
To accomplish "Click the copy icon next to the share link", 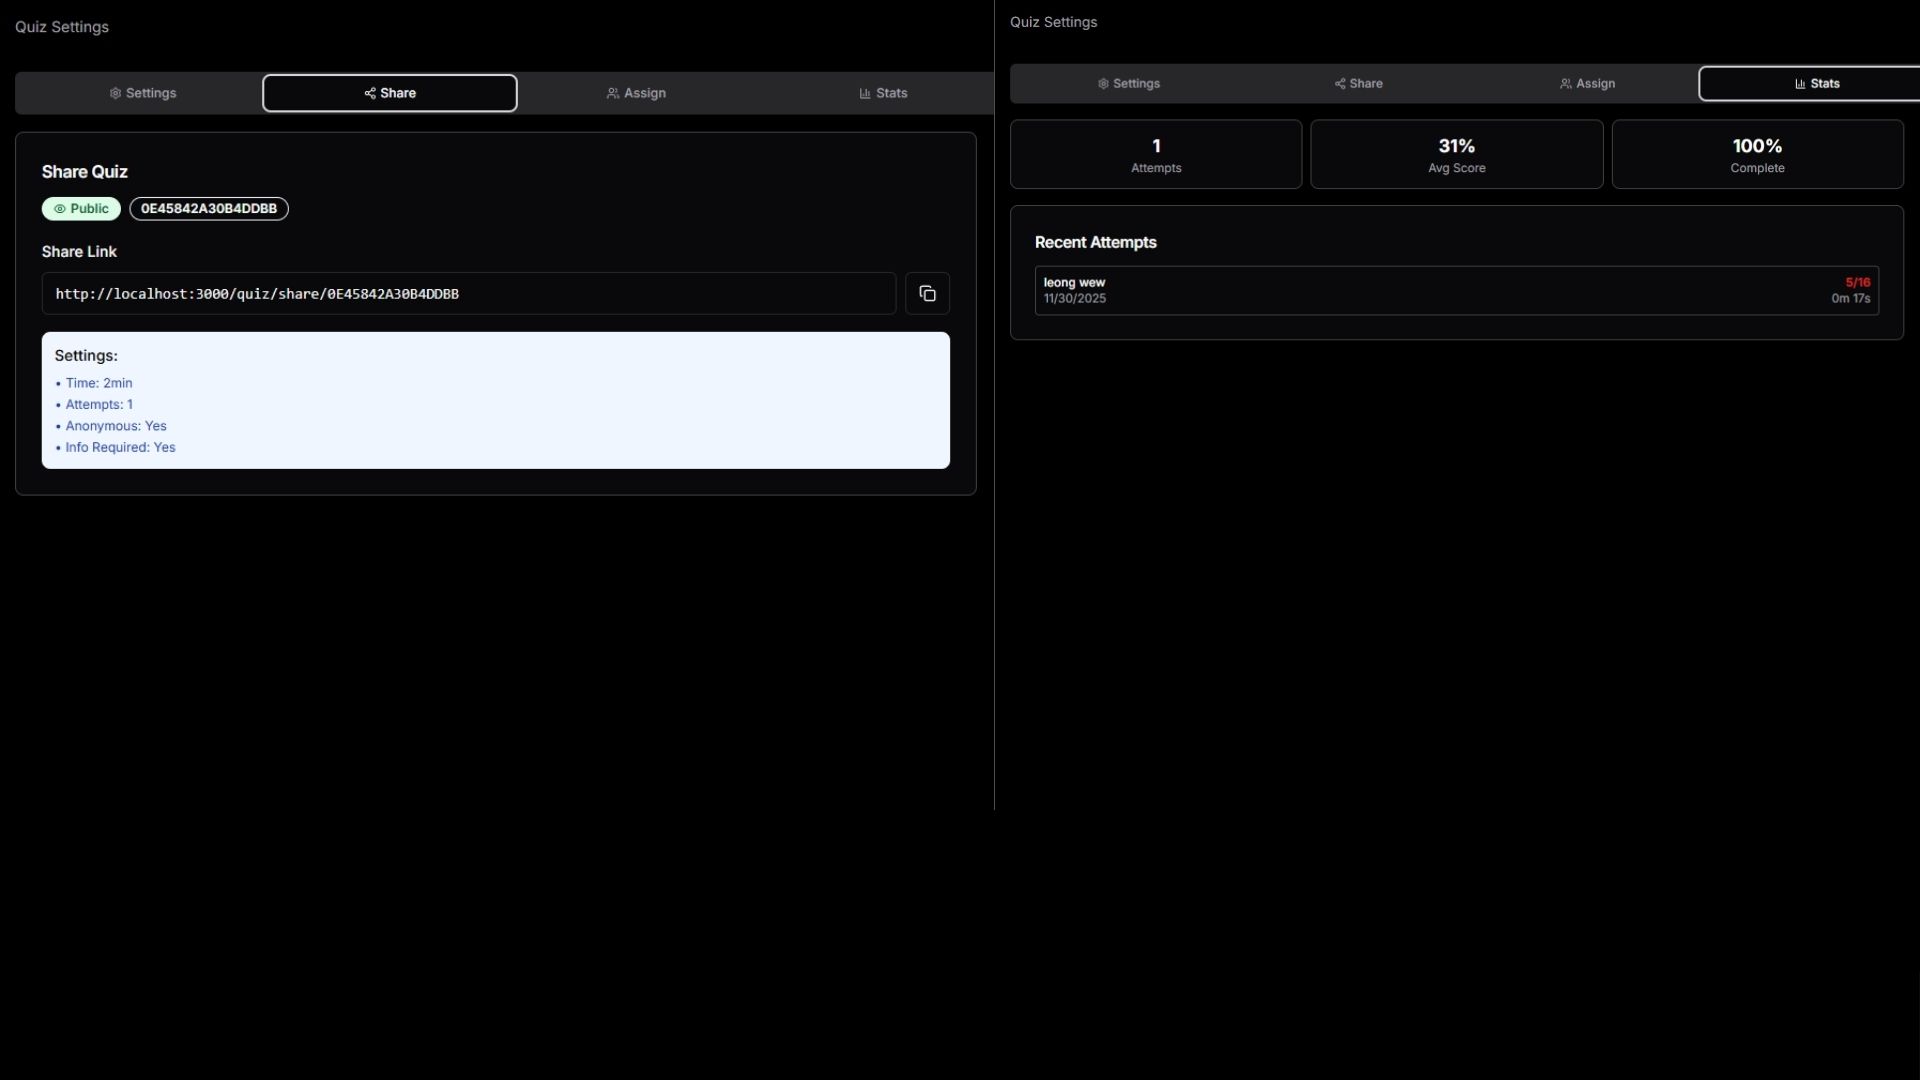I will pyautogui.click(x=927, y=293).
